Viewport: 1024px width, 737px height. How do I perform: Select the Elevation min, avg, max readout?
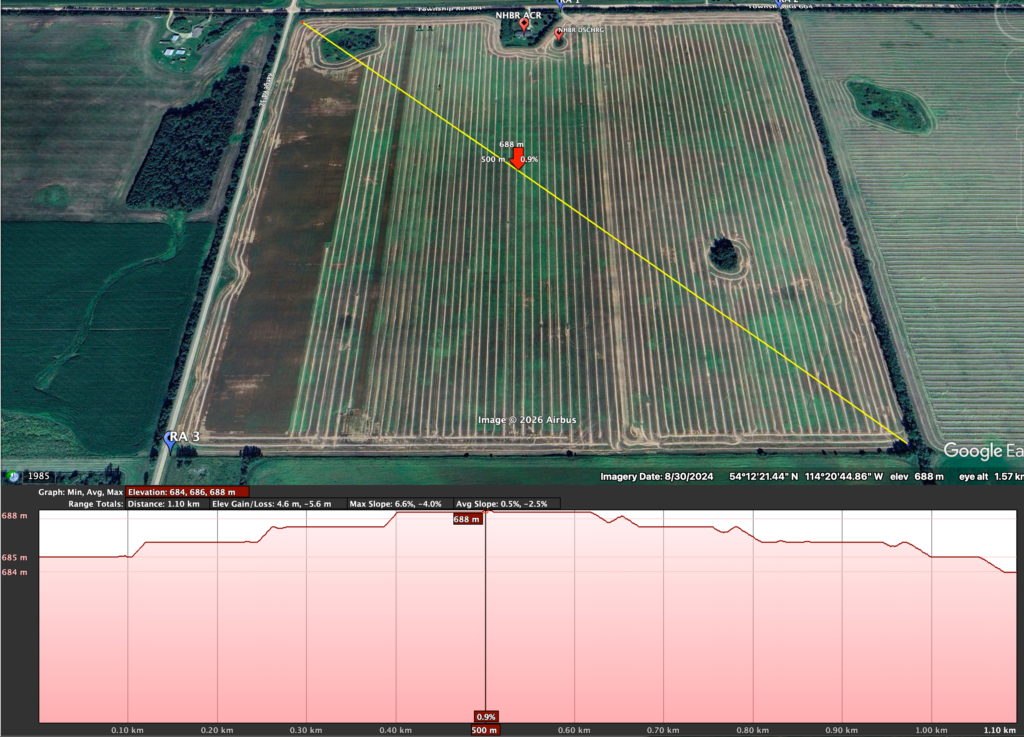coord(187,492)
